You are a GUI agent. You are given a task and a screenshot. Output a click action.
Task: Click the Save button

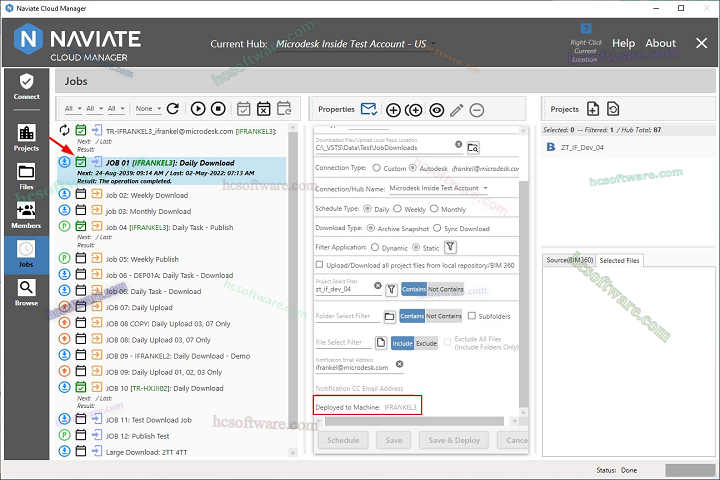tap(394, 440)
